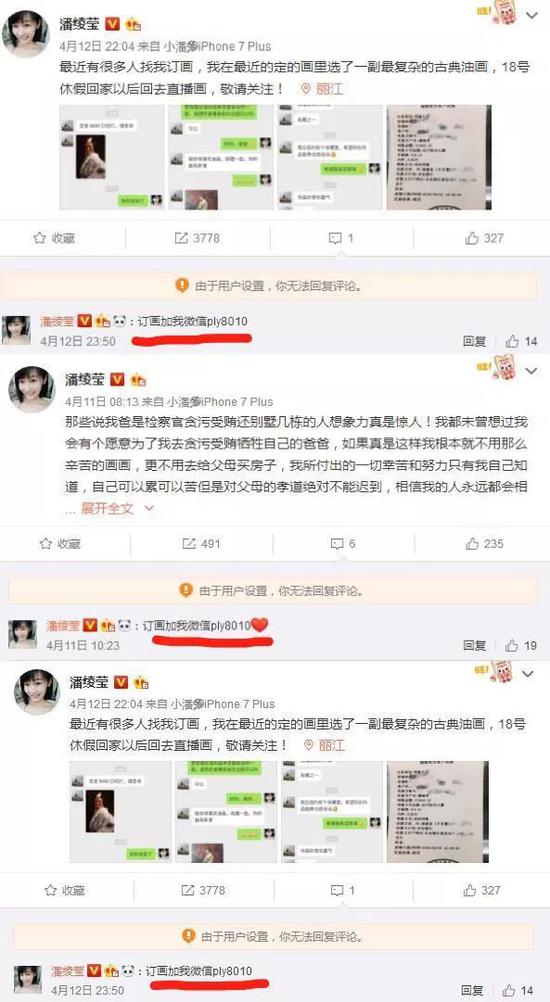This screenshot has width=550, height=1002.
Task: Click thumbs-up with 327 on top post
Action: pyautogui.click(x=472, y=238)
